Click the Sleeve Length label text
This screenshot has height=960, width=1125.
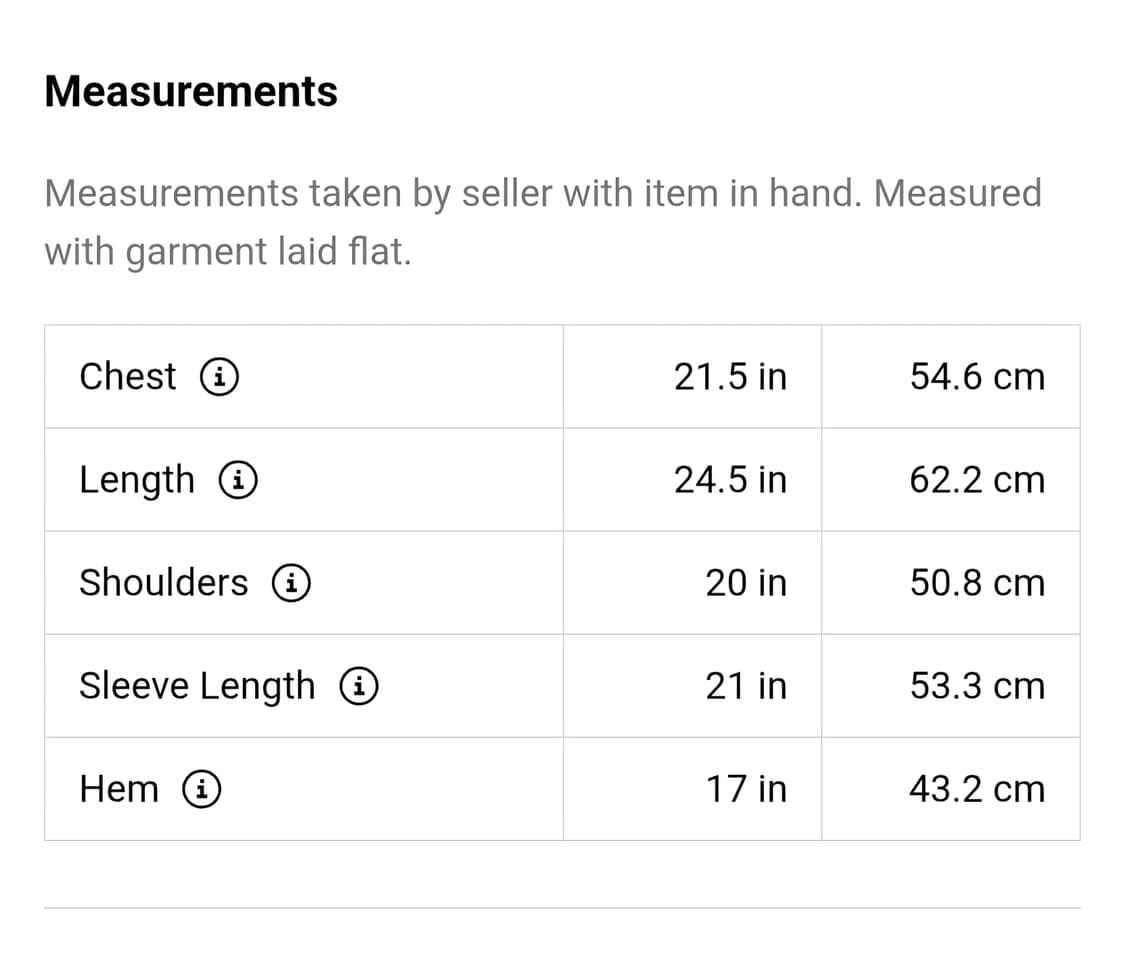(197, 686)
